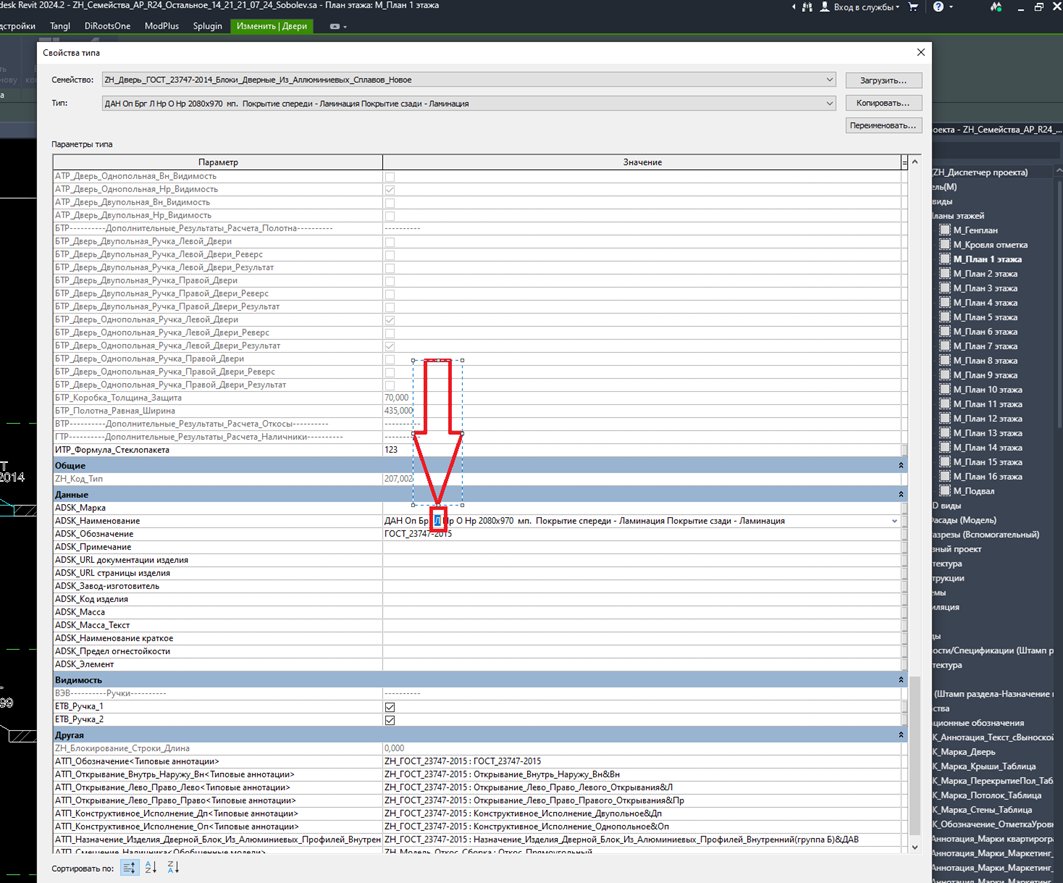1063x883 pixels.
Task: Click the Переименовать button
Action: tap(883, 125)
